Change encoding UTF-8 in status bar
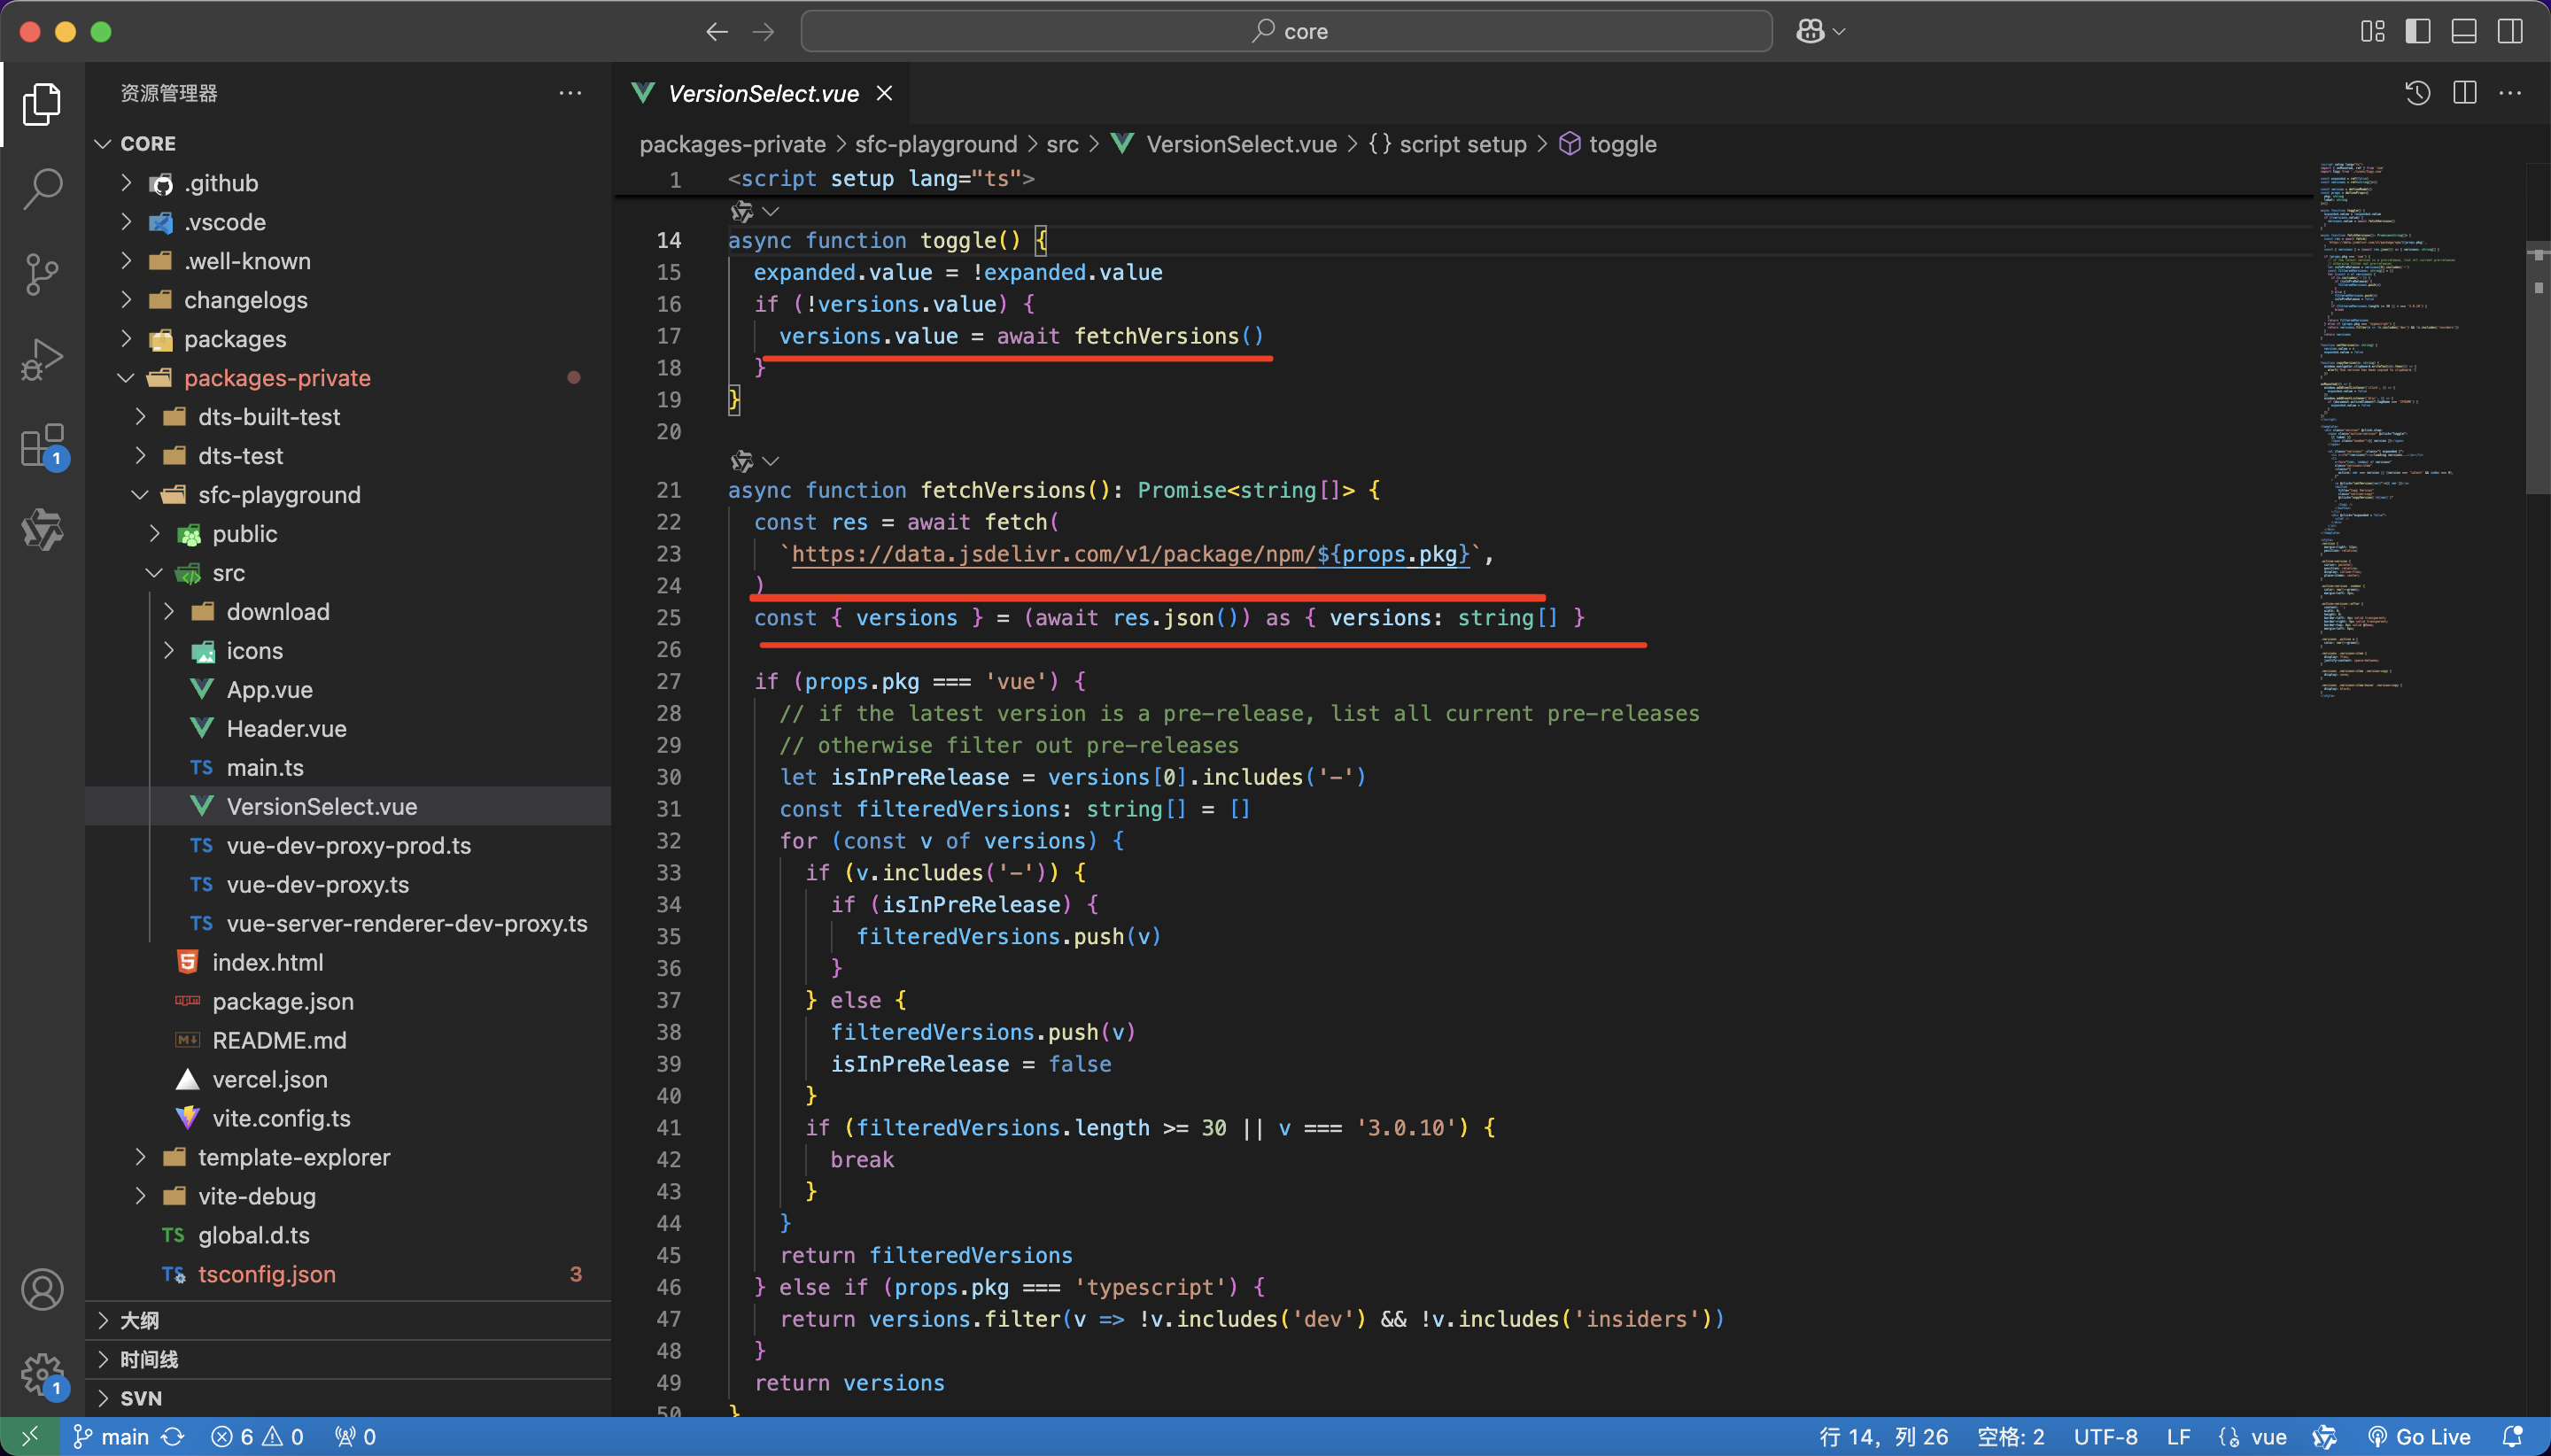This screenshot has width=2551, height=1456. point(2105,1437)
